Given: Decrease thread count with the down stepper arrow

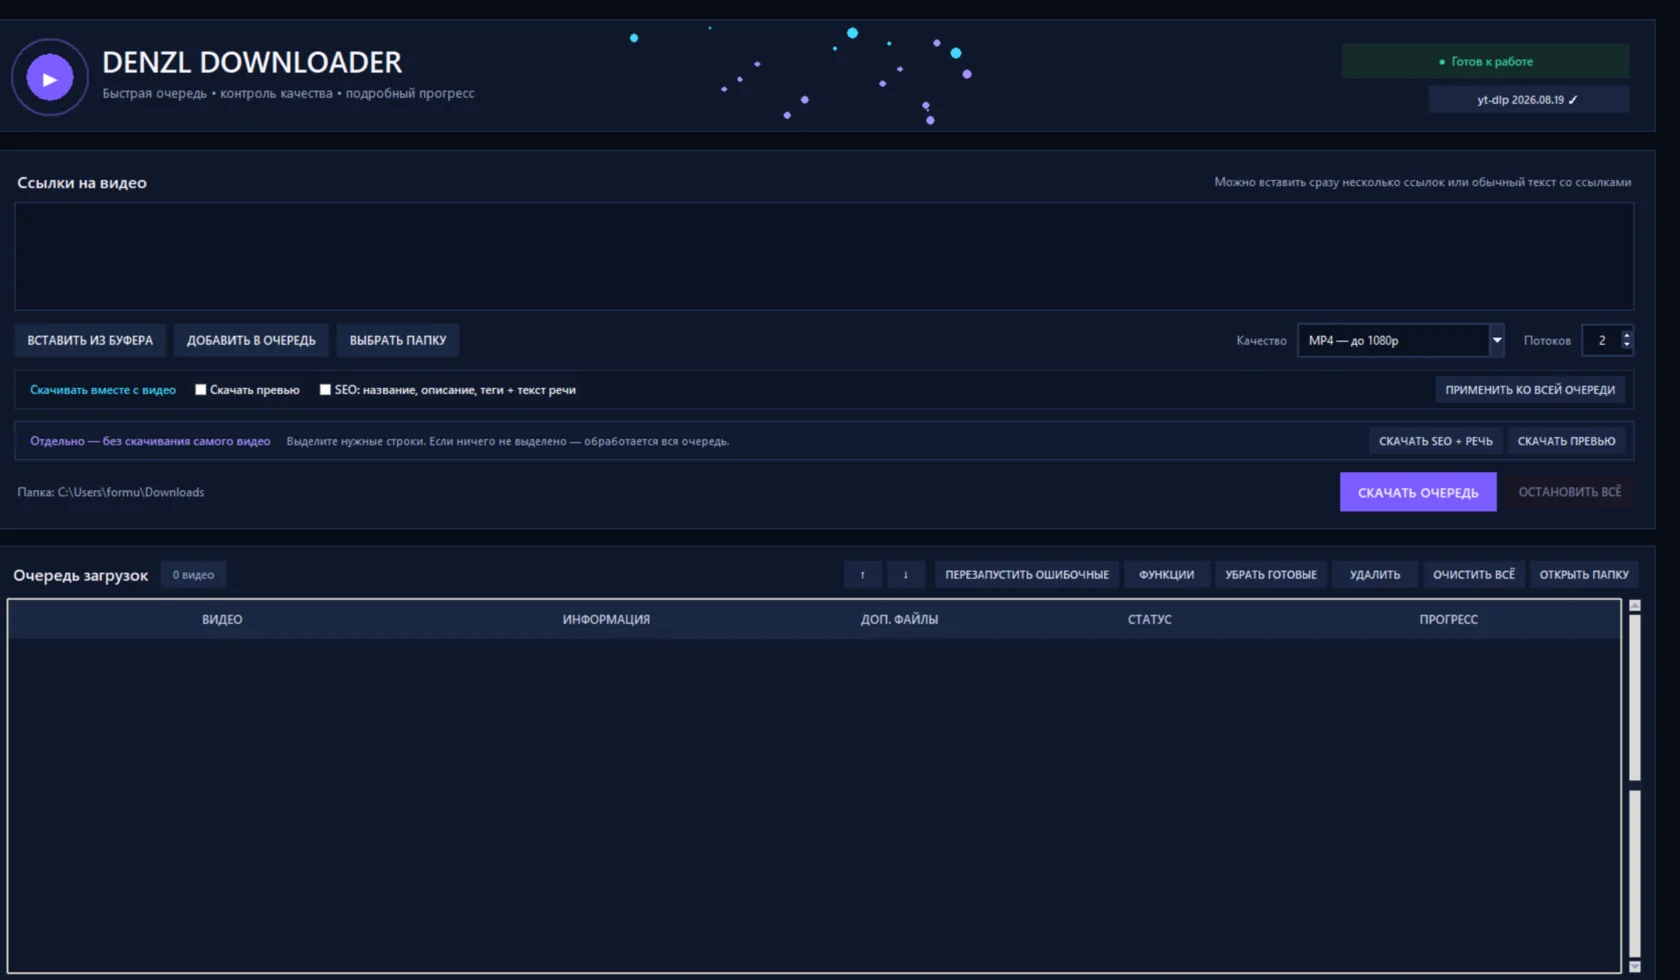Looking at the screenshot, I should [x=1627, y=346].
